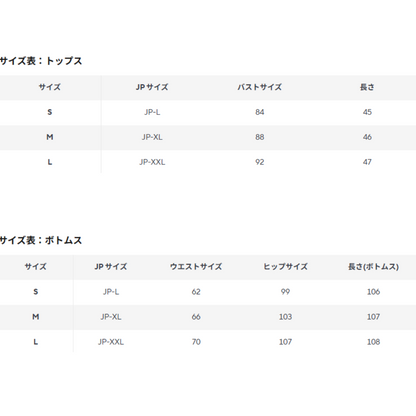Image resolution: width=416 pixels, height=416 pixels.
Task: Select waist value 62
Action: point(196,292)
